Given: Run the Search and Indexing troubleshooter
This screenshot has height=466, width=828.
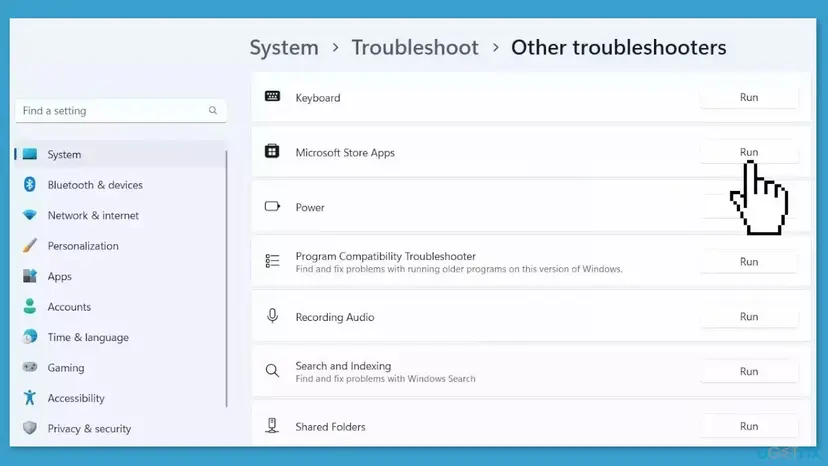Looking at the screenshot, I should (x=749, y=371).
